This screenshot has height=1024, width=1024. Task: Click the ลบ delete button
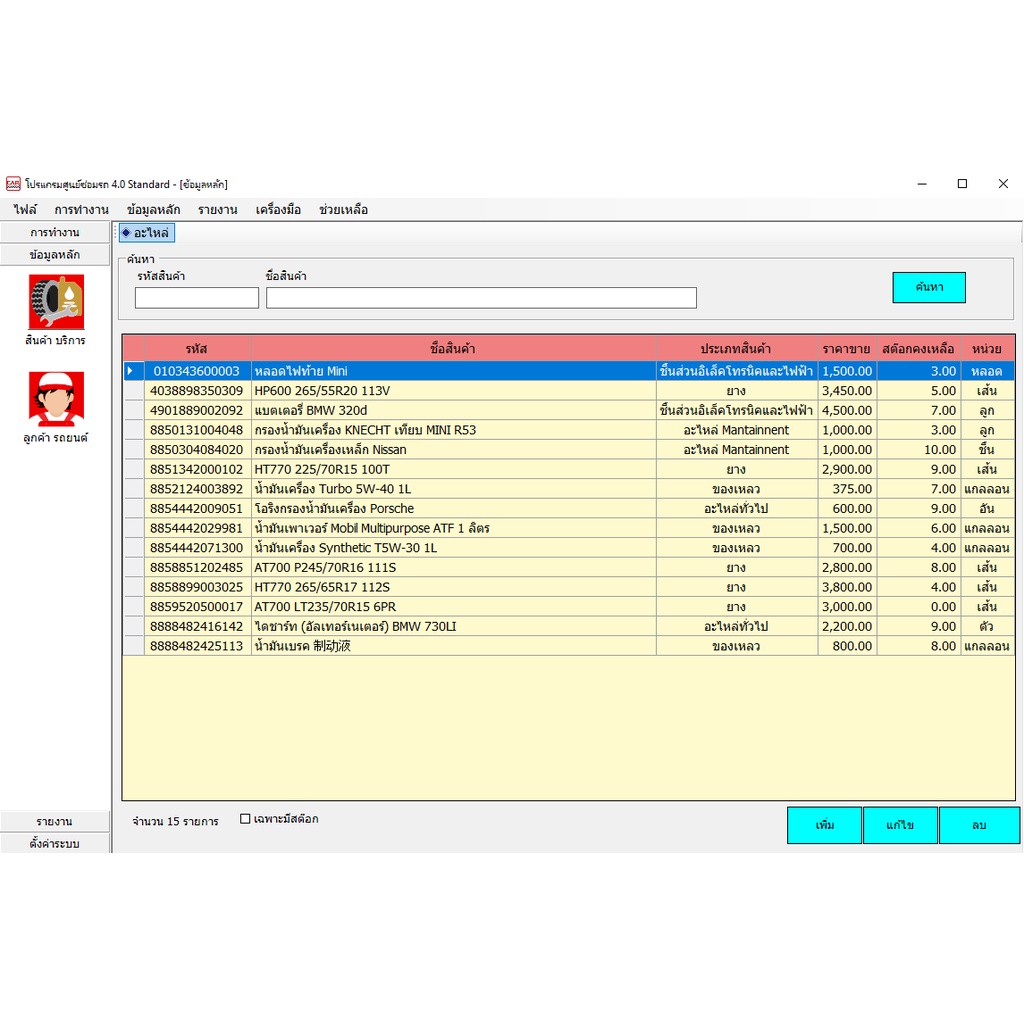coord(979,825)
